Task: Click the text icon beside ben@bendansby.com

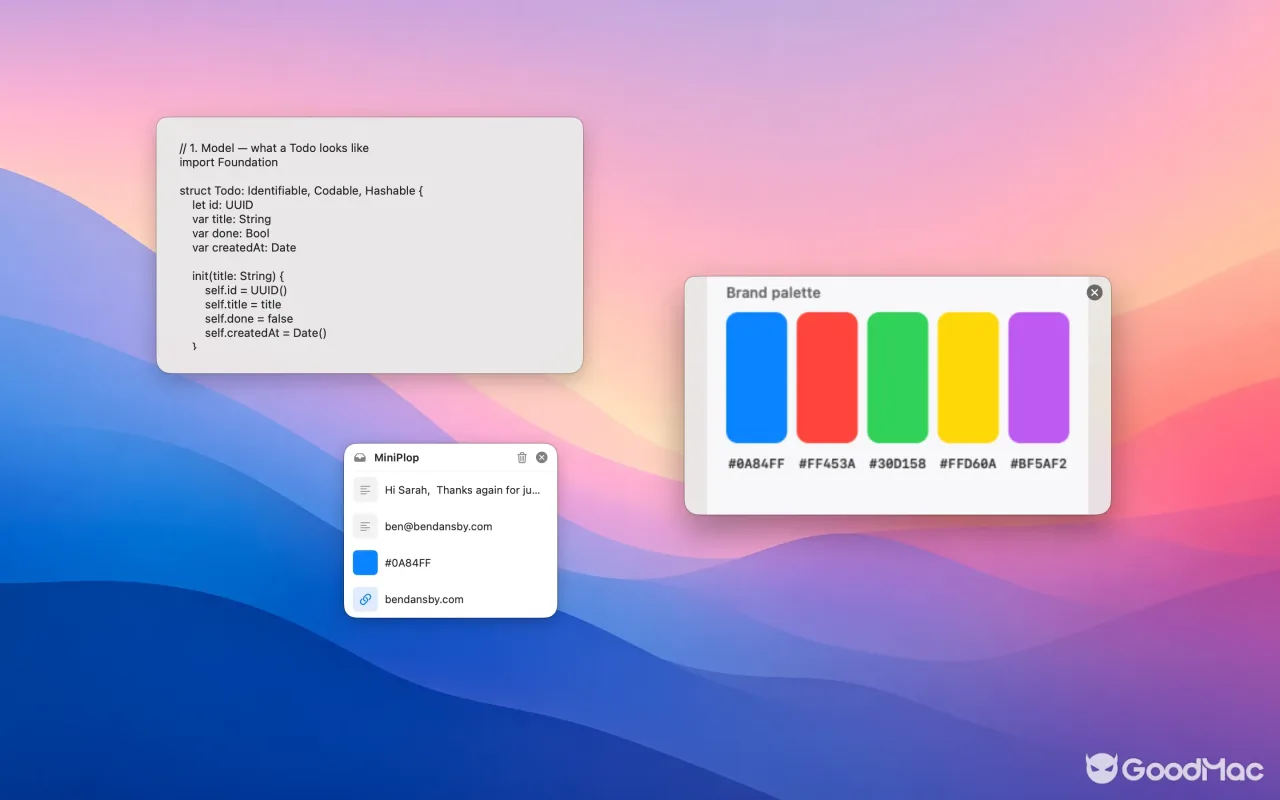Action: pos(365,526)
